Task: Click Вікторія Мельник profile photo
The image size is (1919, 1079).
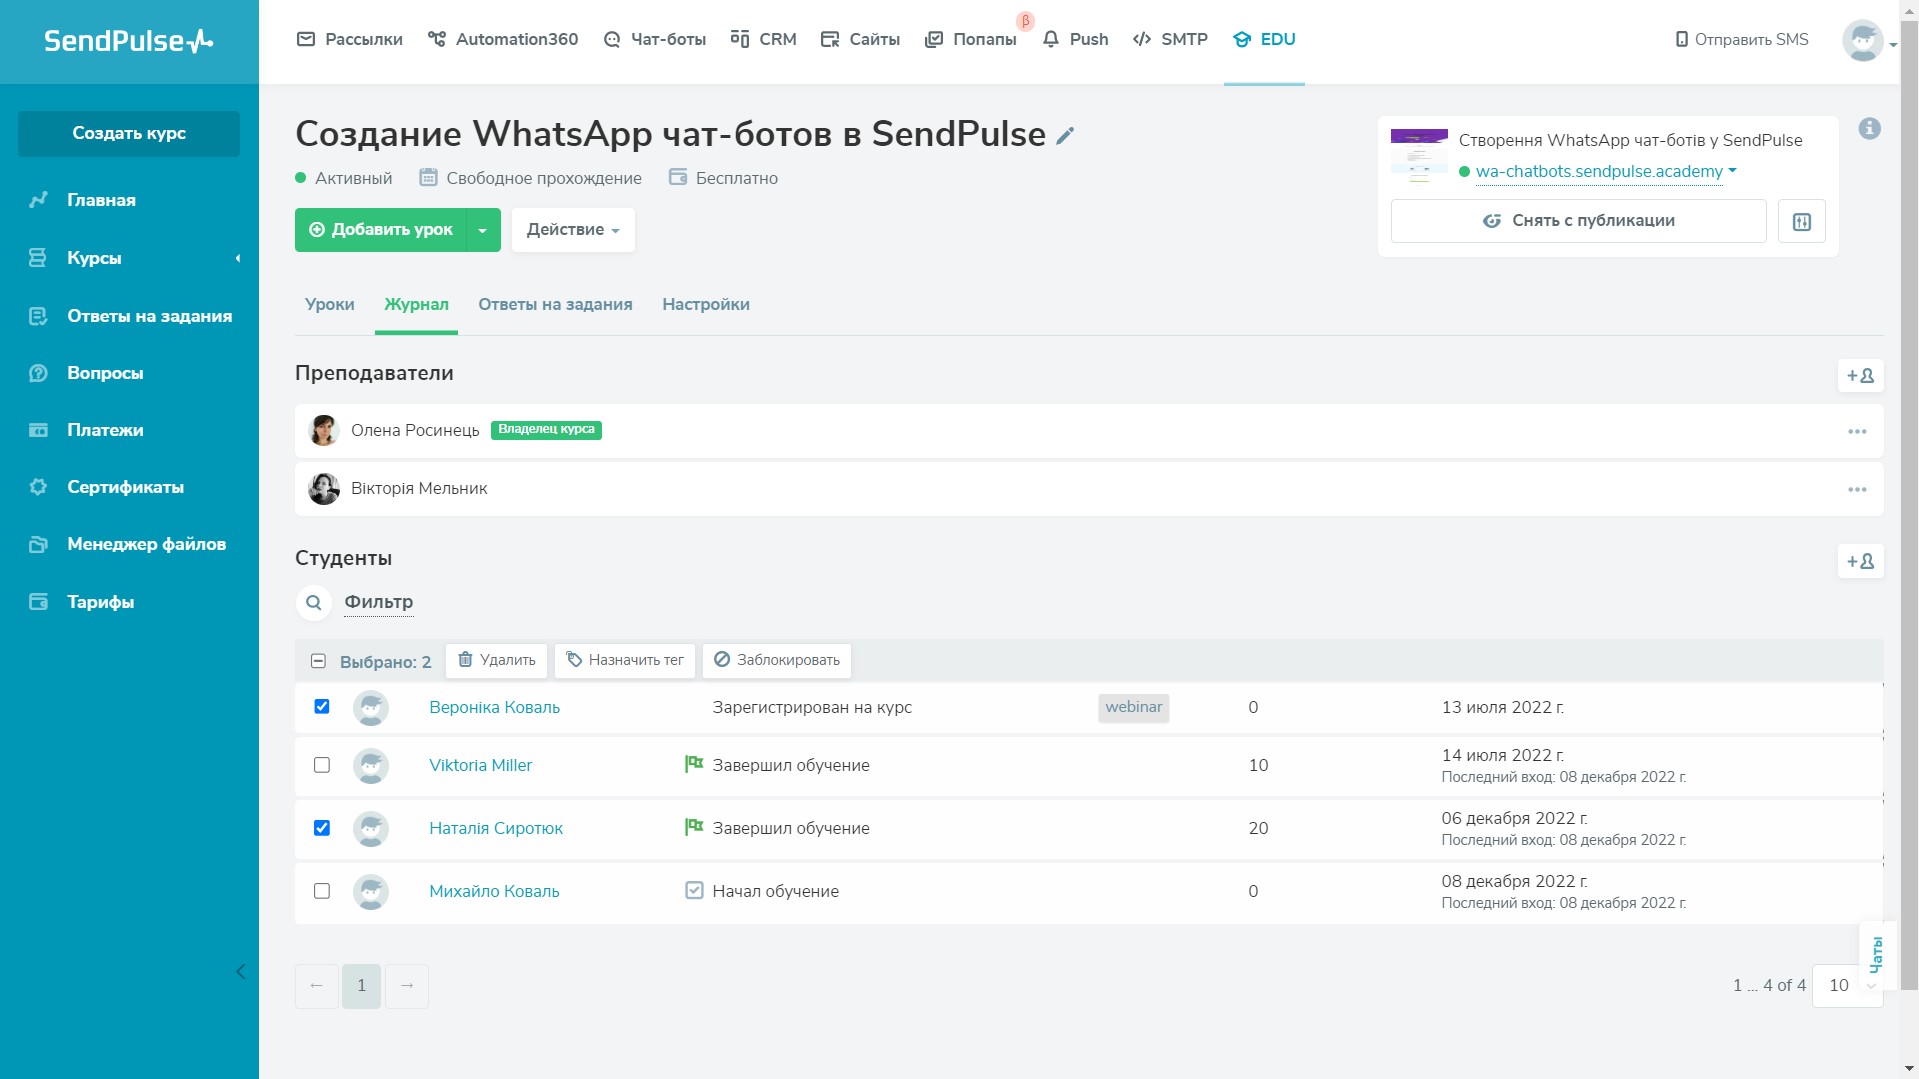Action: coord(324,489)
